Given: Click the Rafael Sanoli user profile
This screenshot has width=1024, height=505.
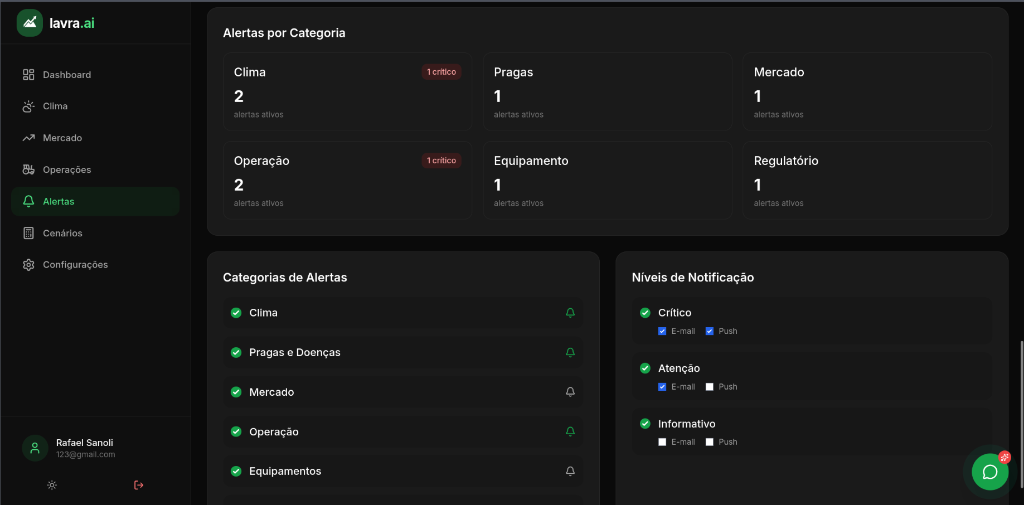Looking at the screenshot, I should [85, 447].
